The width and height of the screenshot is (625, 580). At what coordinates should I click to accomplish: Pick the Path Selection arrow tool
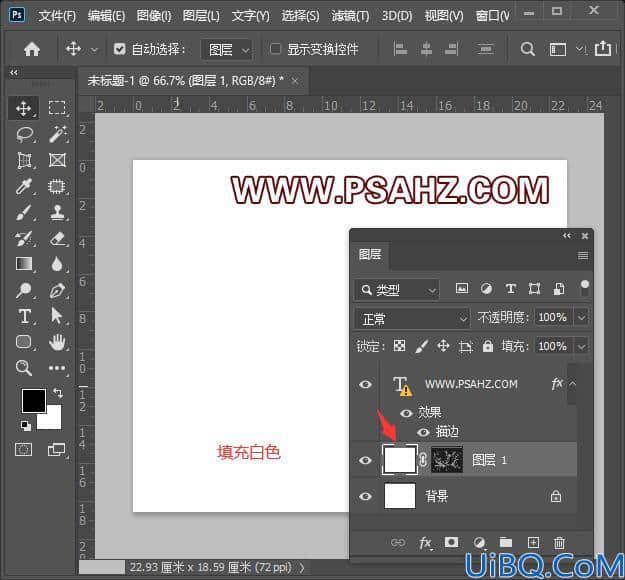click(x=57, y=316)
